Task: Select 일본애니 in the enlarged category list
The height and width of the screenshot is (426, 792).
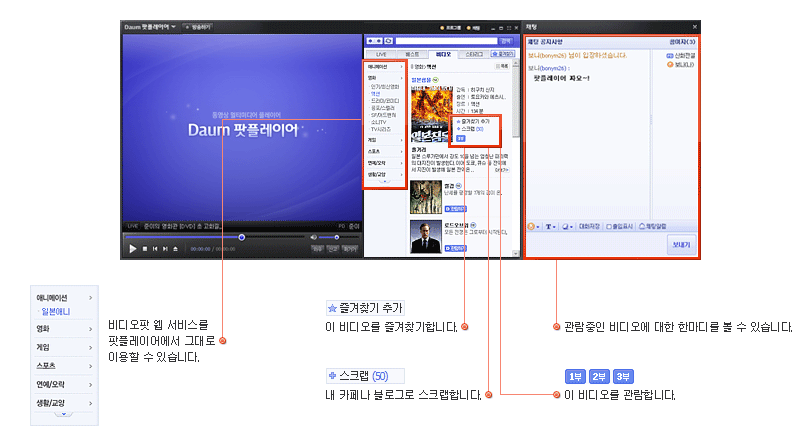Action: pos(56,312)
